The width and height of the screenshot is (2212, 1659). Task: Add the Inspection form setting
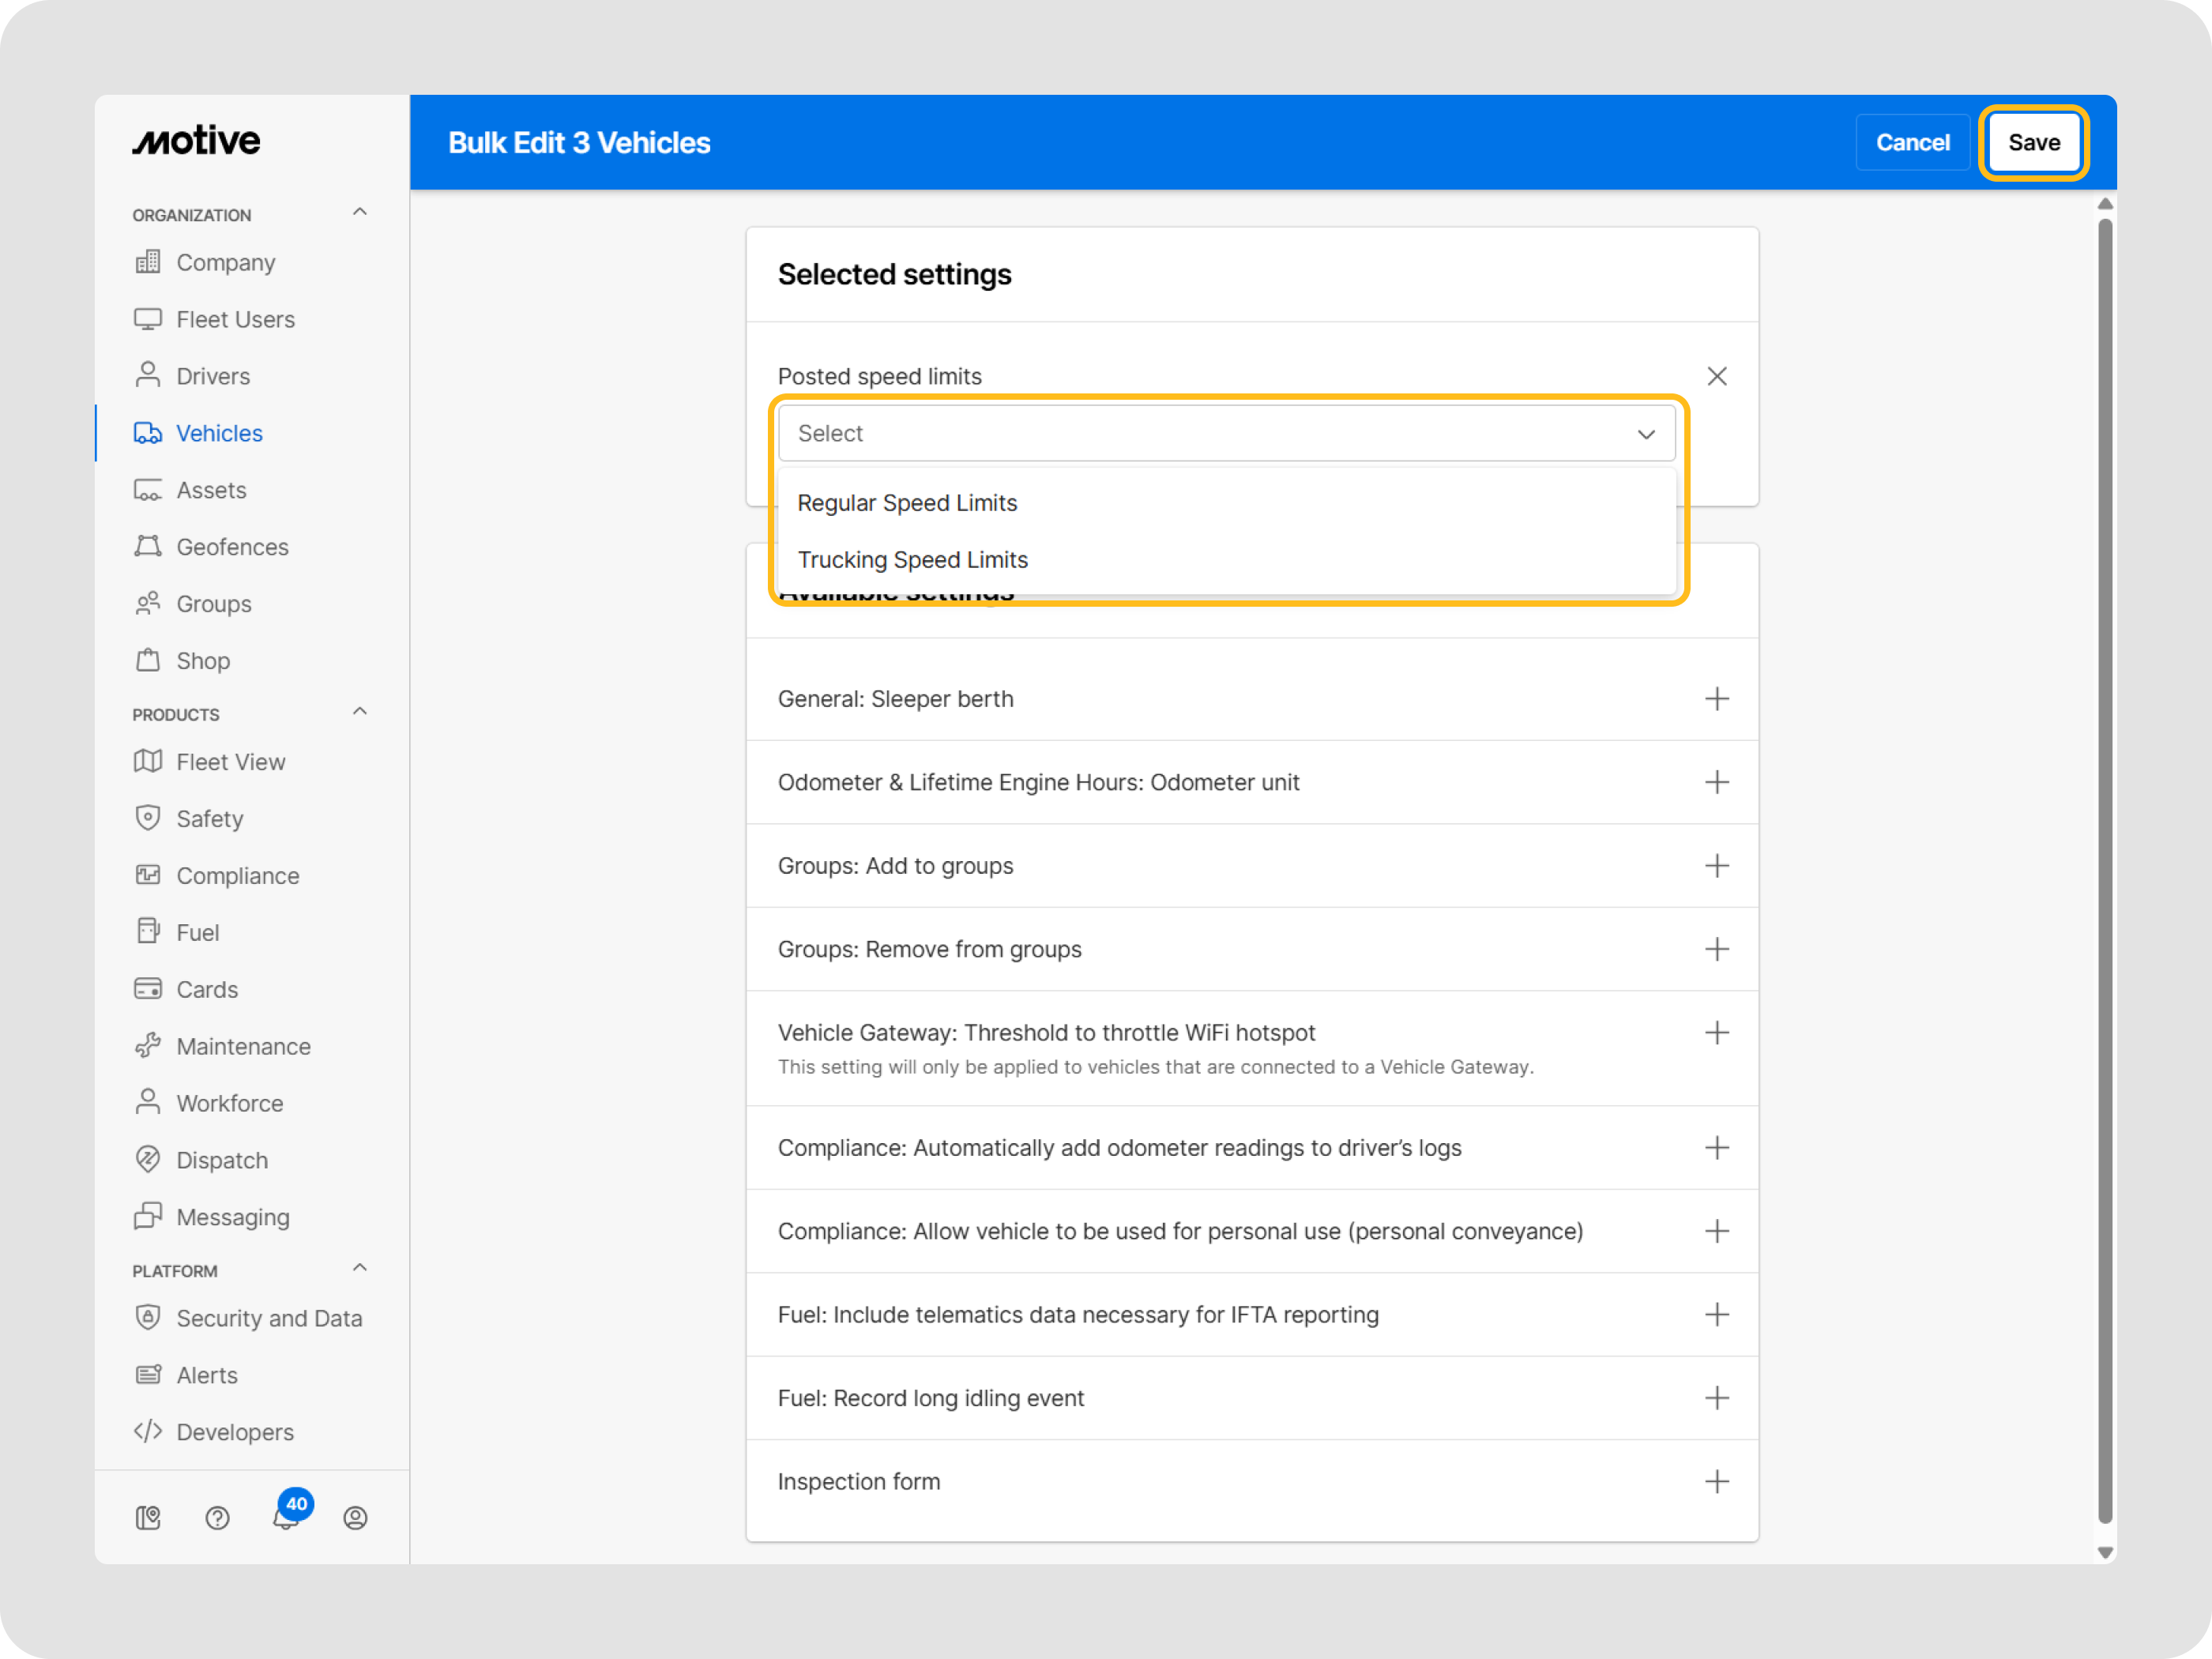pyautogui.click(x=1716, y=1481)
